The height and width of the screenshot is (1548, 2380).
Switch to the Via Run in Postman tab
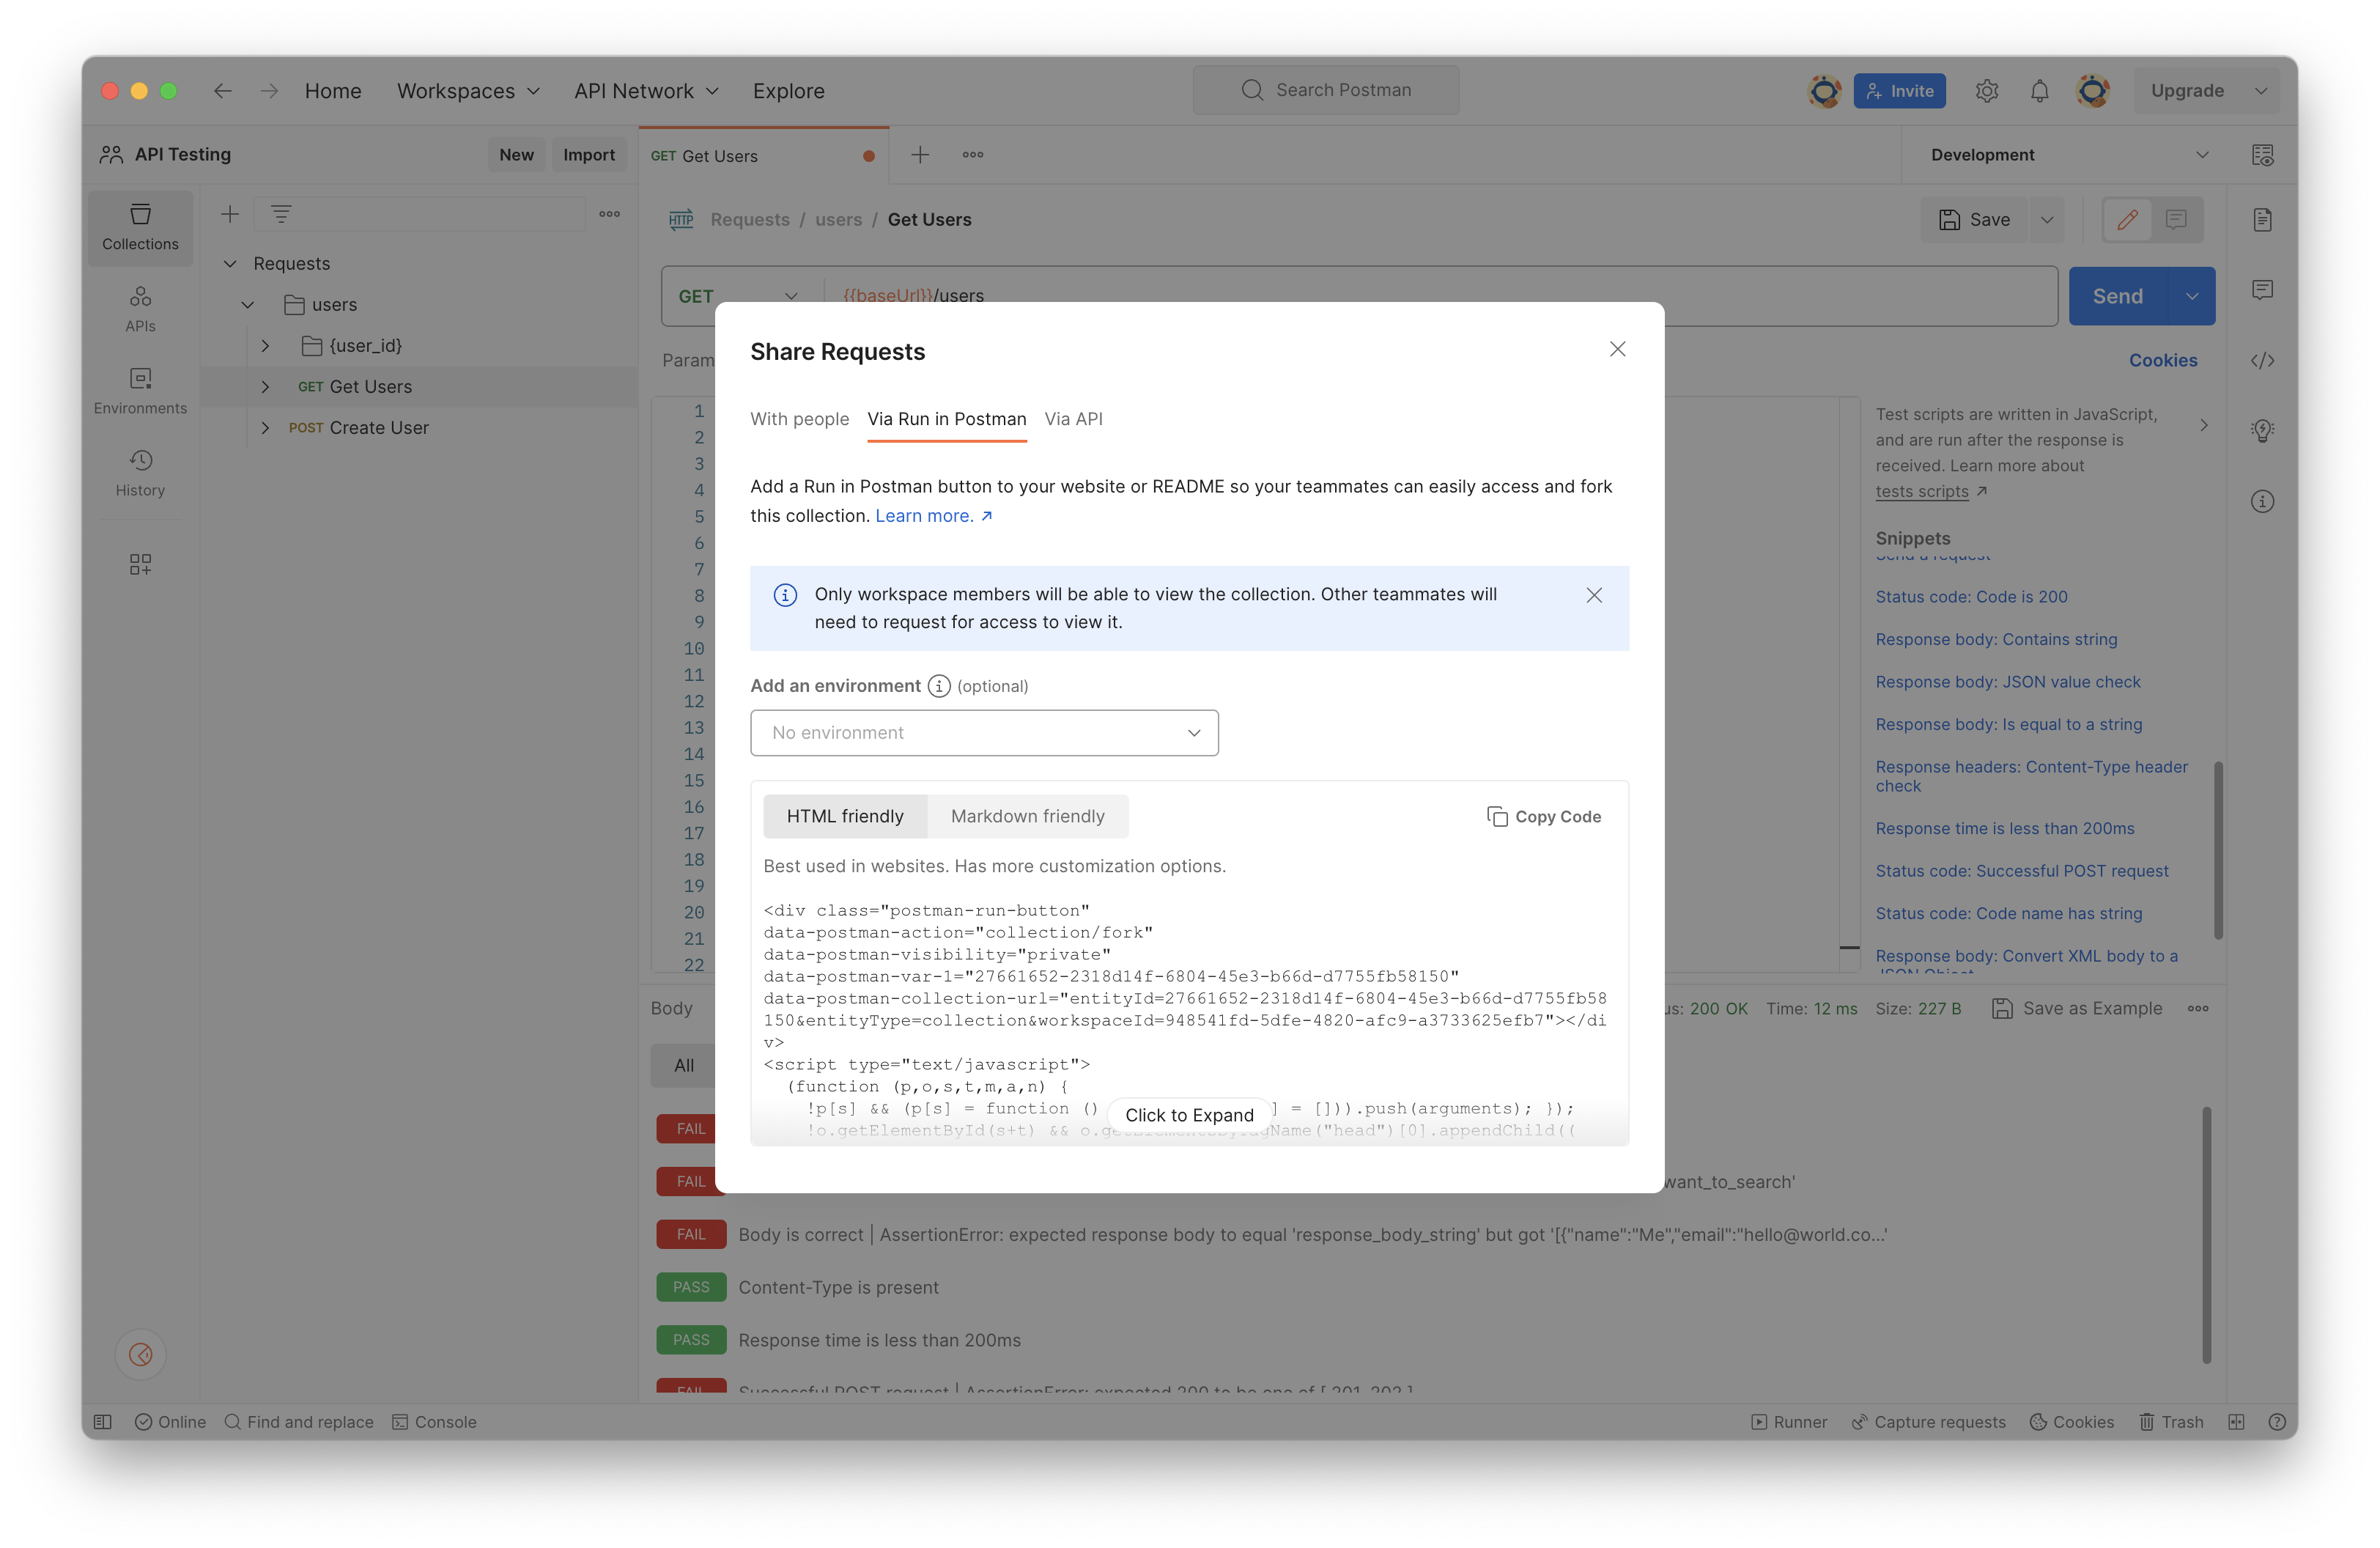coord(946,419)
